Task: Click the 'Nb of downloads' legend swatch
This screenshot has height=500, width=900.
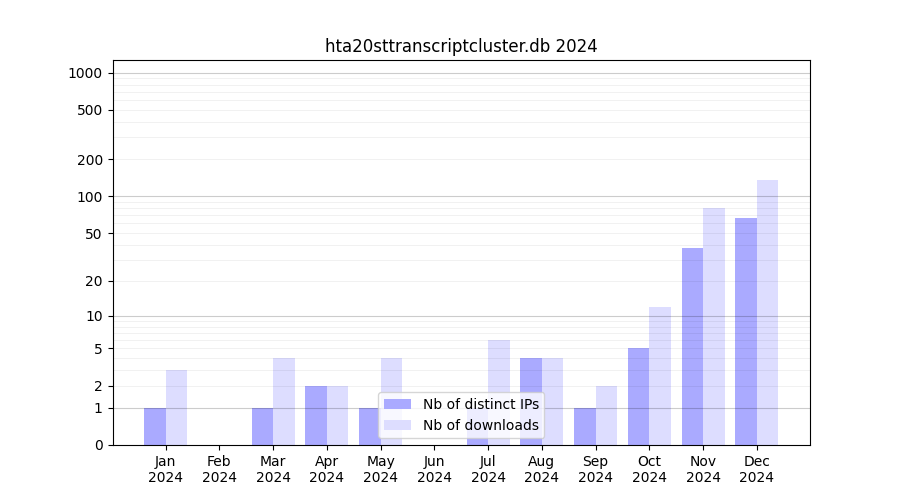Action: 397,425
